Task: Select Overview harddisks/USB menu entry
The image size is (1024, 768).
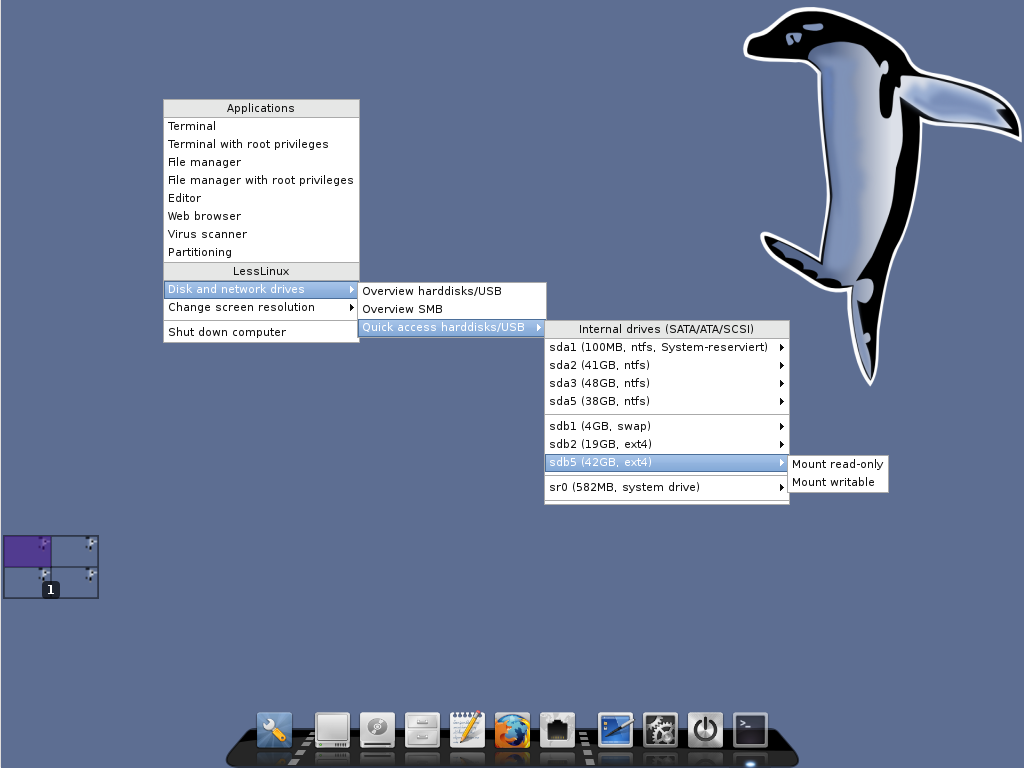Action: 432,291
